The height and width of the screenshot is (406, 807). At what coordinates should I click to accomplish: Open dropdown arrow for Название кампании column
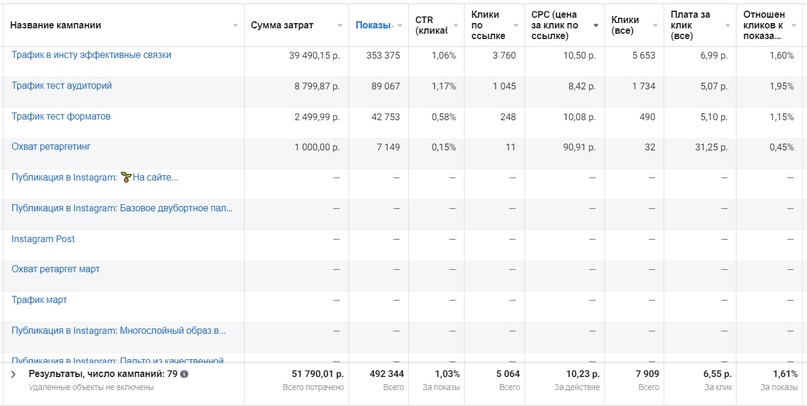tap(235, 26)
